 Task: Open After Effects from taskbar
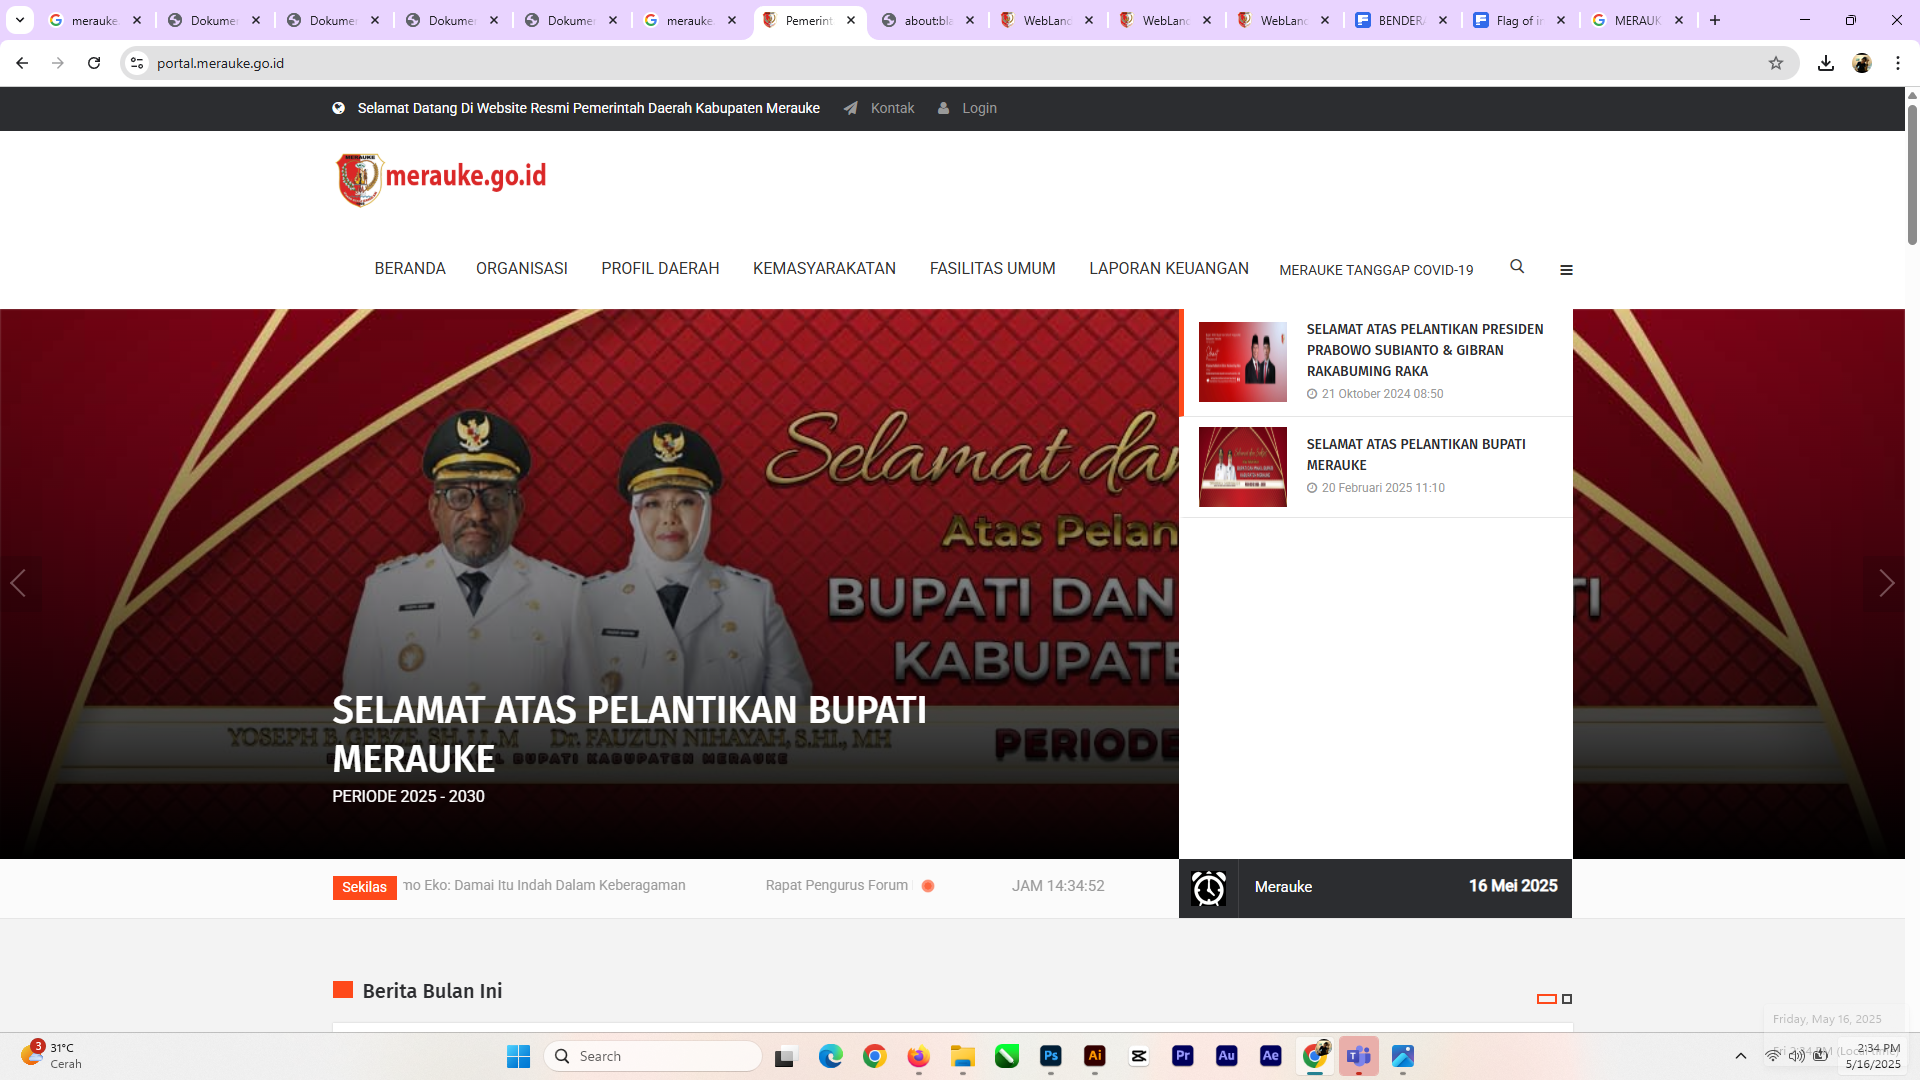1270,1056
